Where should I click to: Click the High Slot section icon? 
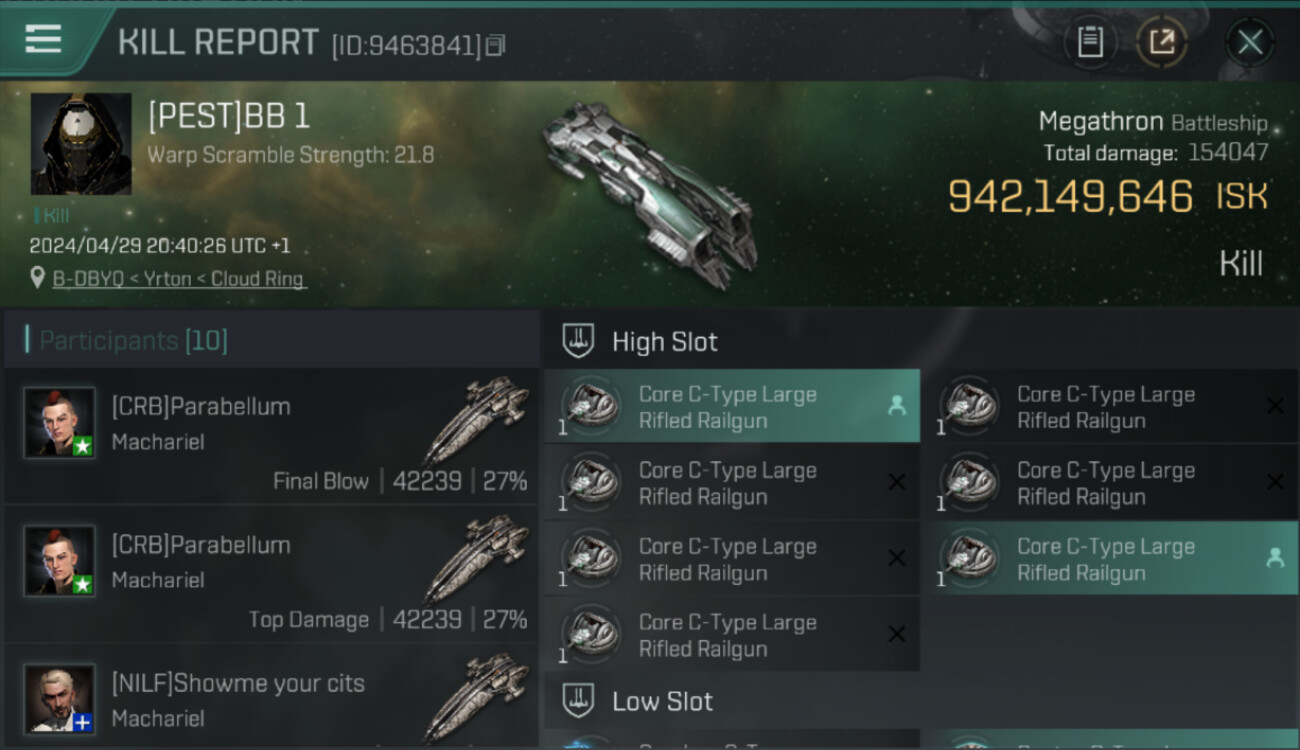click(x=578, y=341)
